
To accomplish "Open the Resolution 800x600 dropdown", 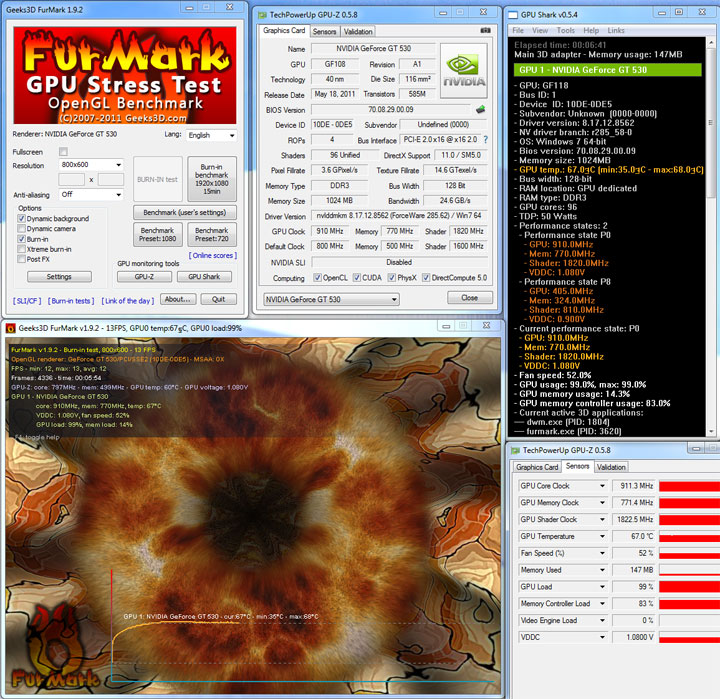I will (x=91, y=164).
